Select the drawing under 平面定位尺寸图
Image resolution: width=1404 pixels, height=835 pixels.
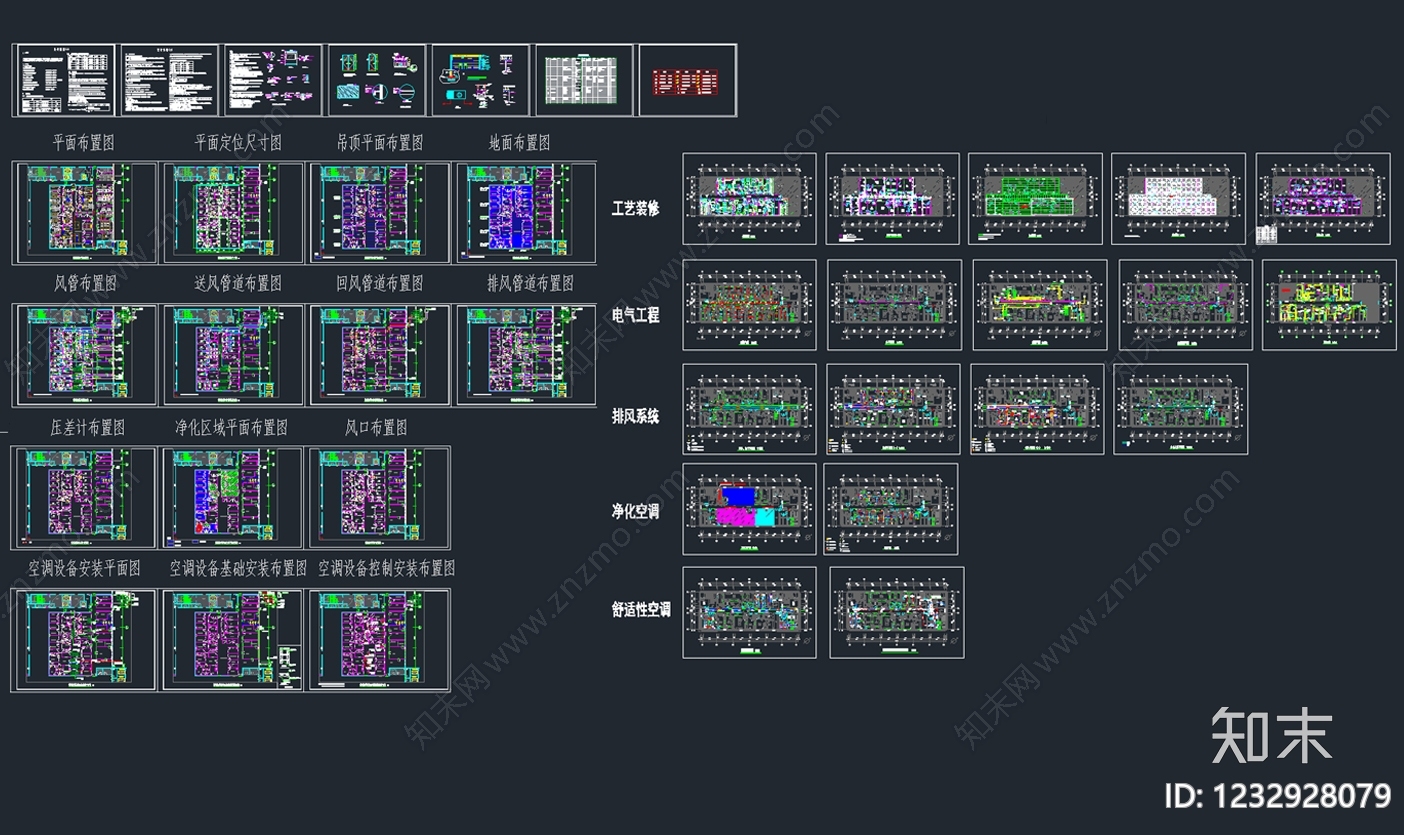[x=232, y=214]
